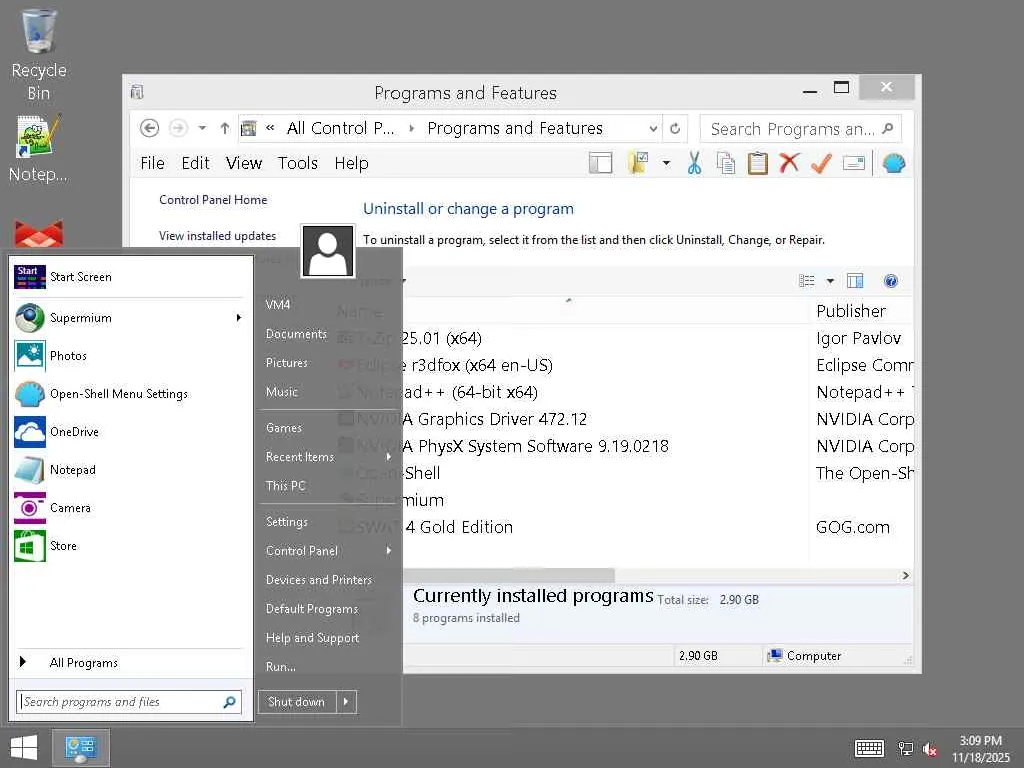The width and height of the screenshot is (1024, 768).
Task: Click the Back navigation arrow
Action: pos(150,129)
